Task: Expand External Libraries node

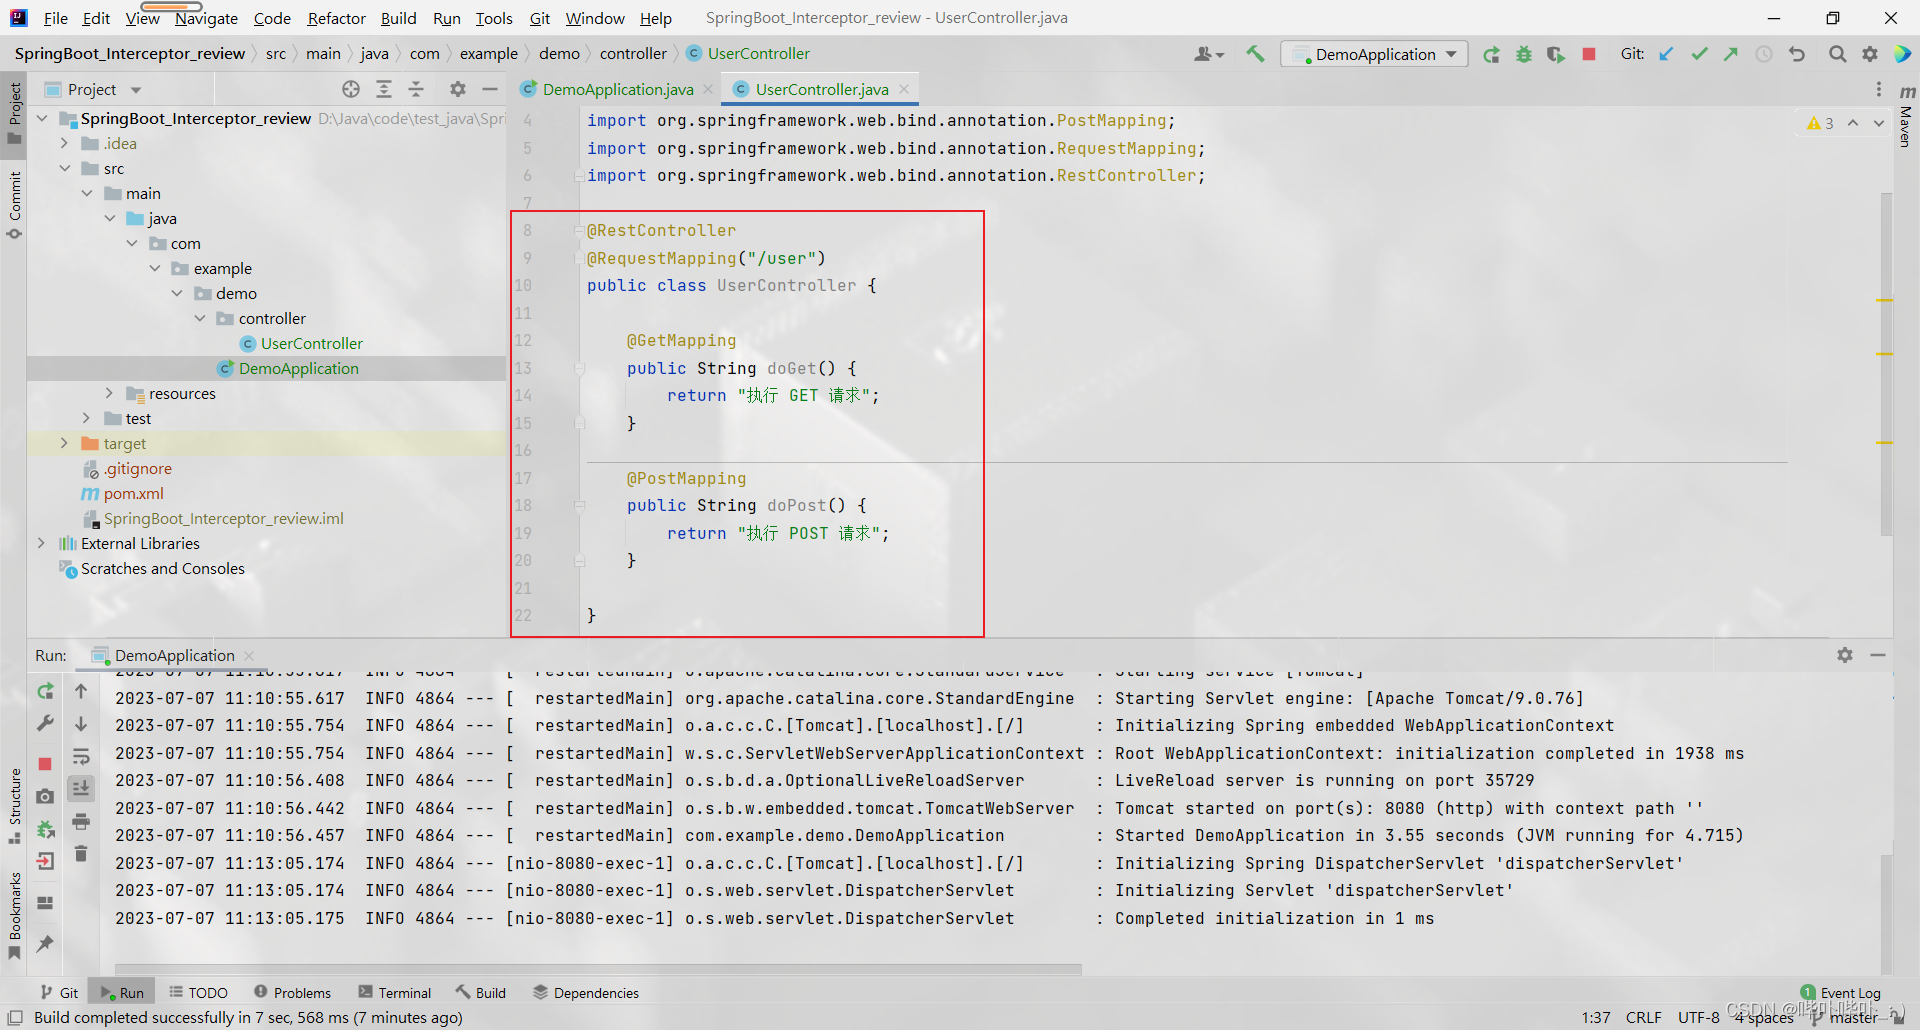Action: click(x=41, y=543)
